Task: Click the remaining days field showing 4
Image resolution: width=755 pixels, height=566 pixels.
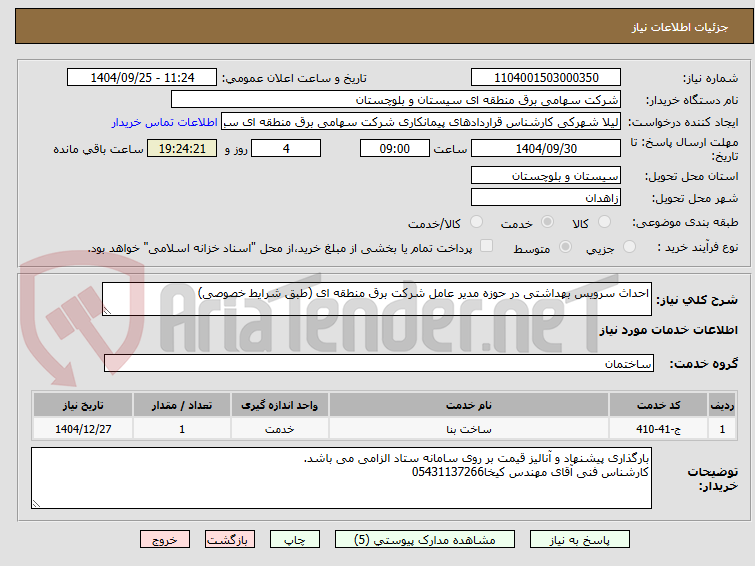Action: (286, 148)
